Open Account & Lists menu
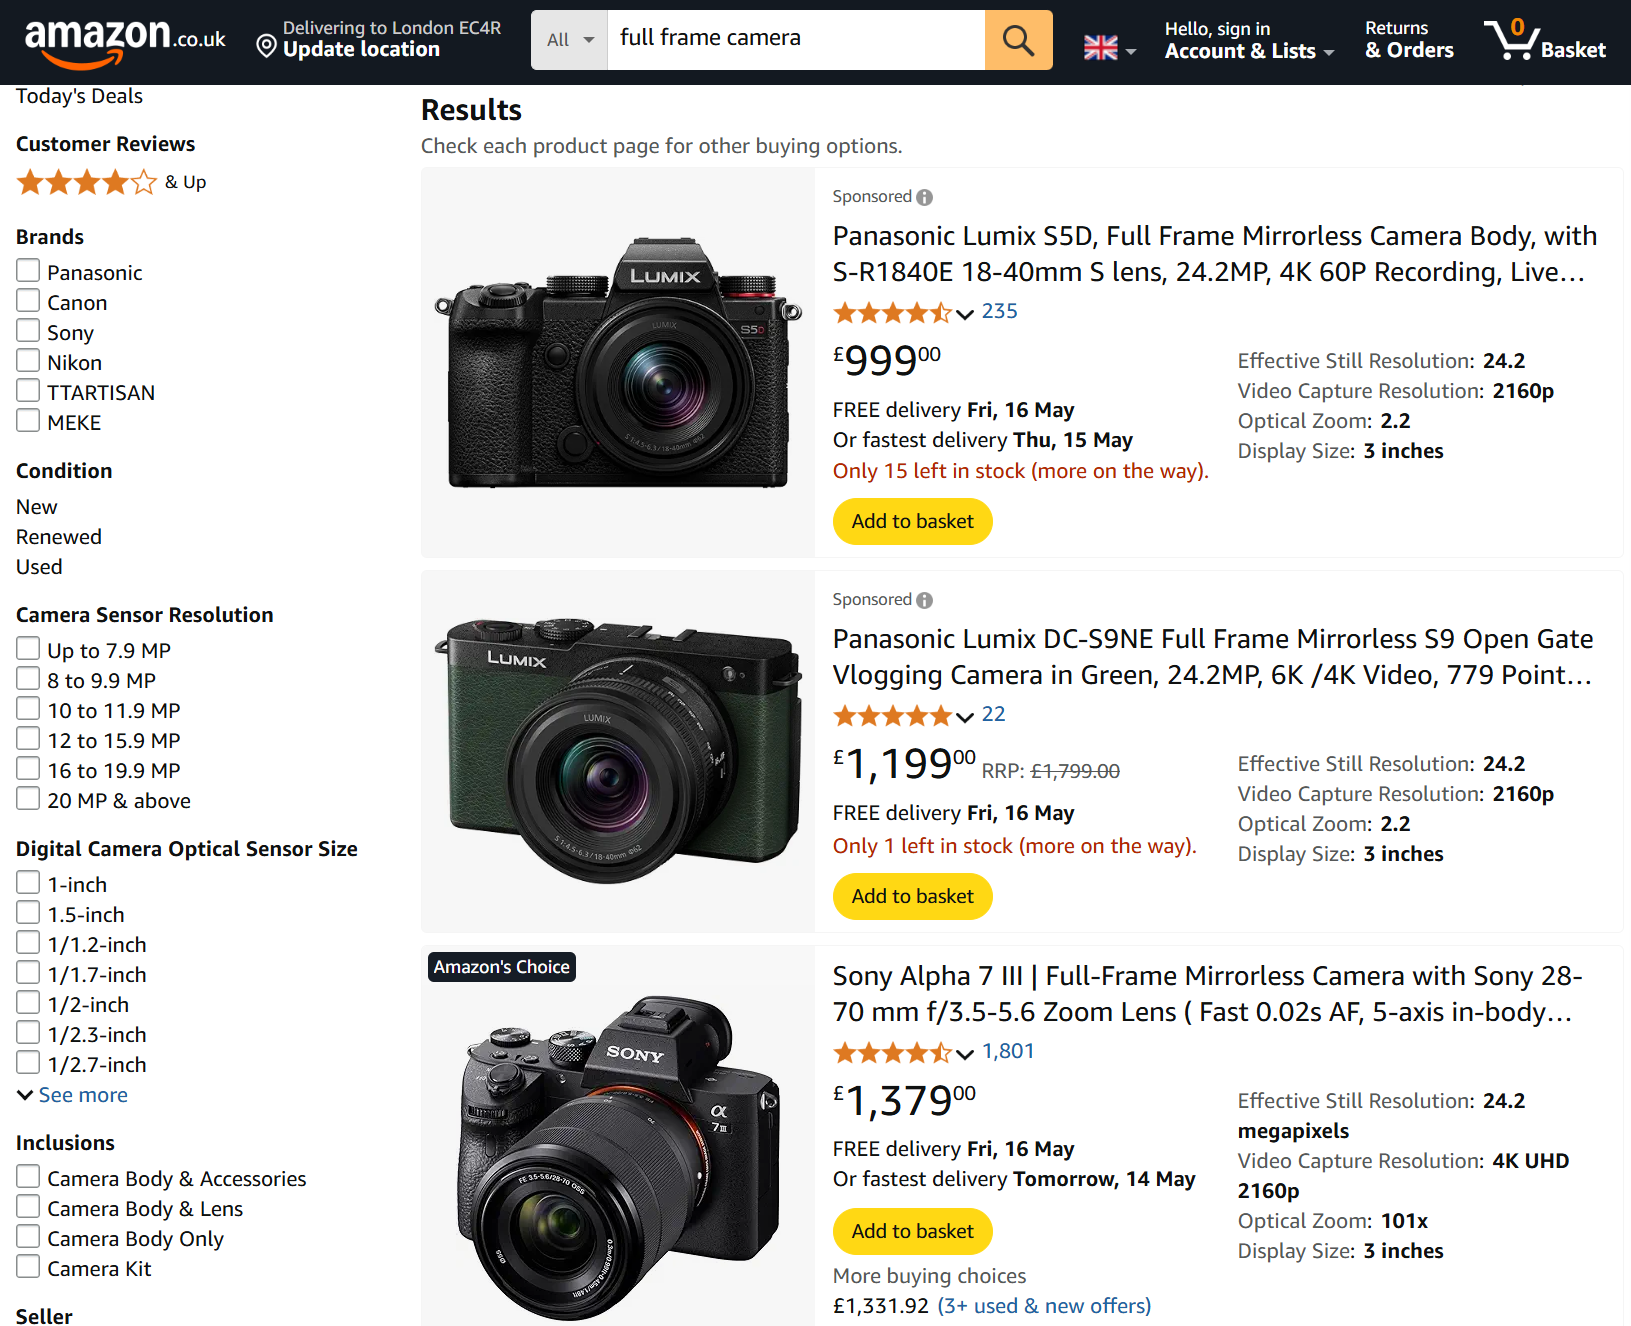 (x=1249, y=40)
